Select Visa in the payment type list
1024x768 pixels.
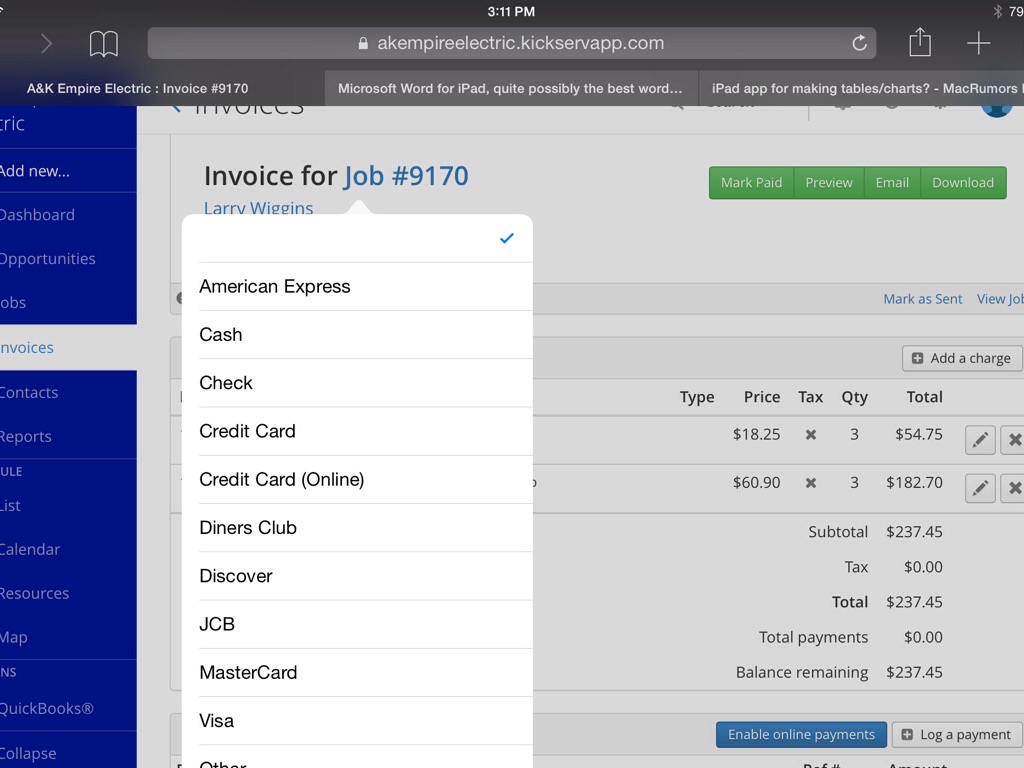click(357, 721)
